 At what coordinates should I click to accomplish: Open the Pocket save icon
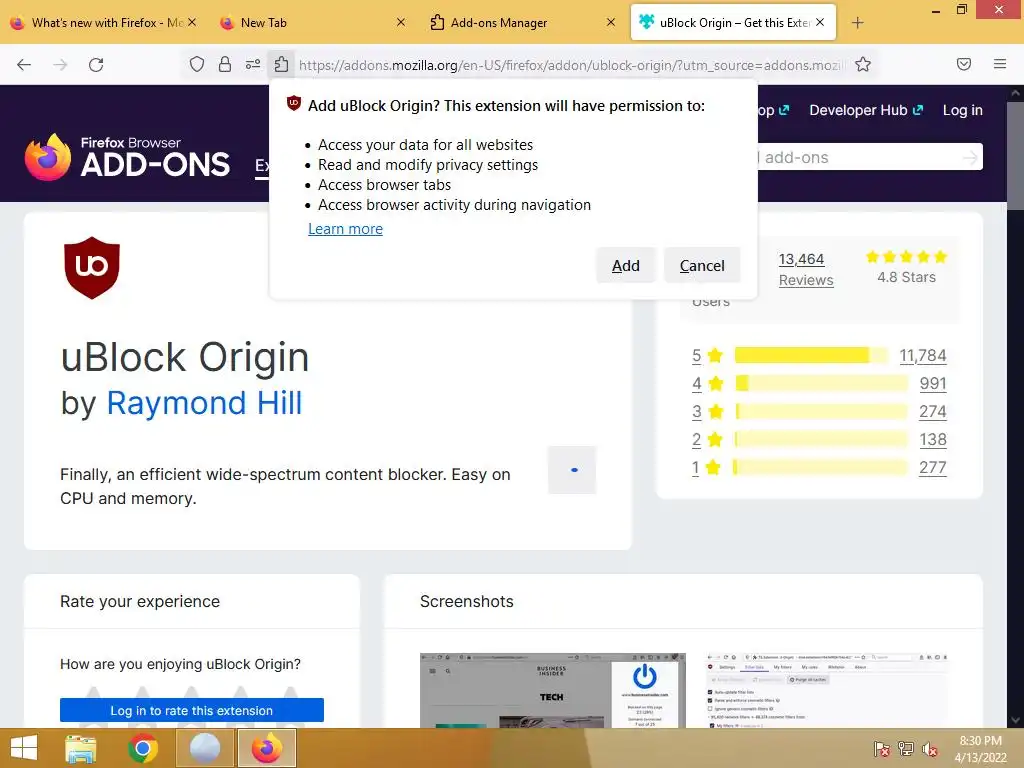click(964, 64)
